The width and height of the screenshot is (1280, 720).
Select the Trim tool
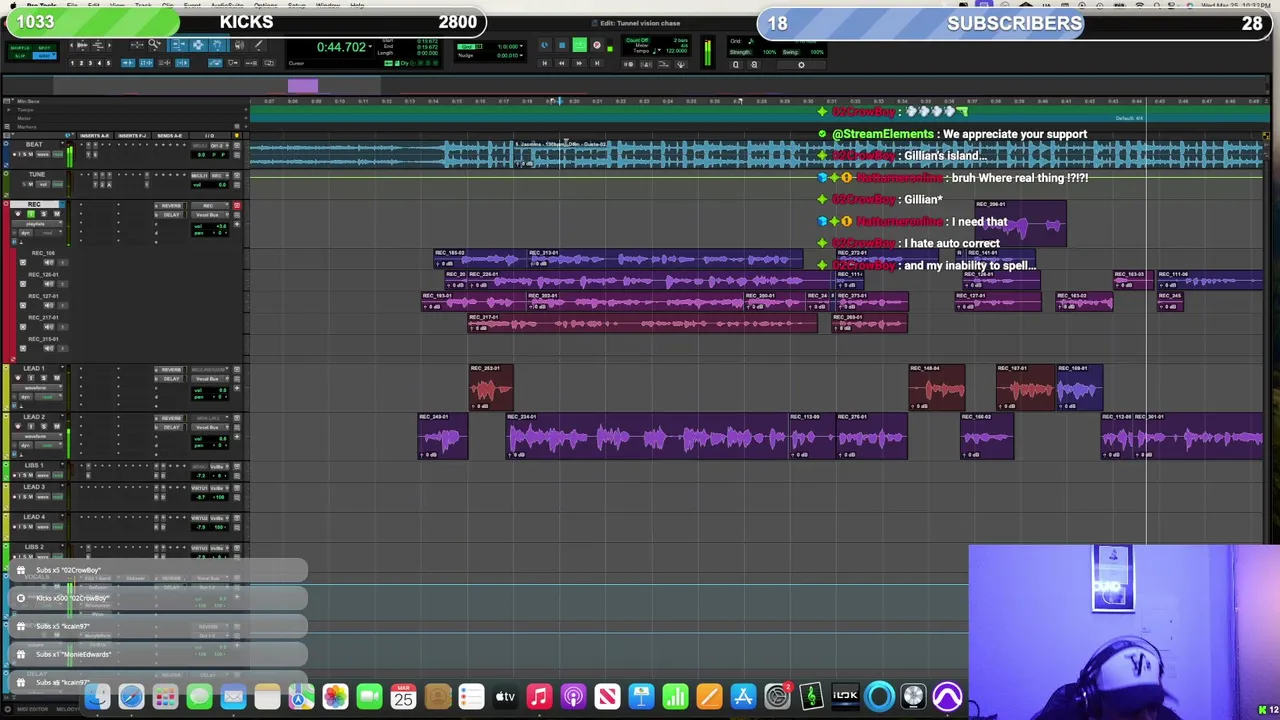pyautogui.click(x=179, y=45)
